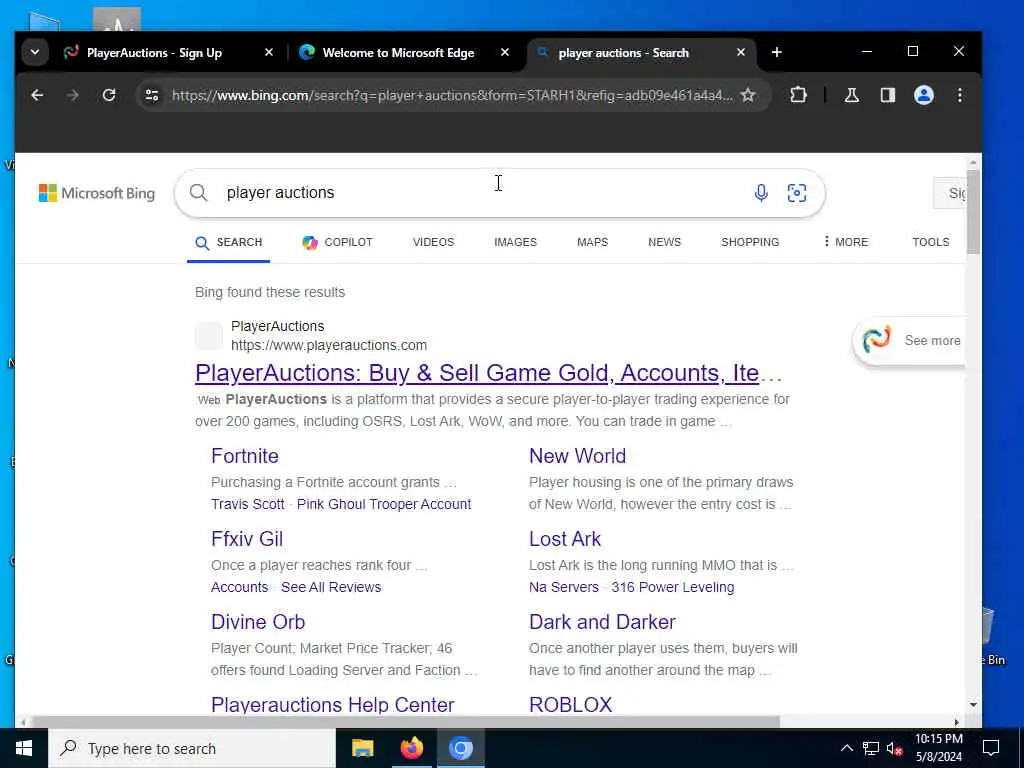
Task: Open Playerauctions Help Center link
Action: (332, 705)
